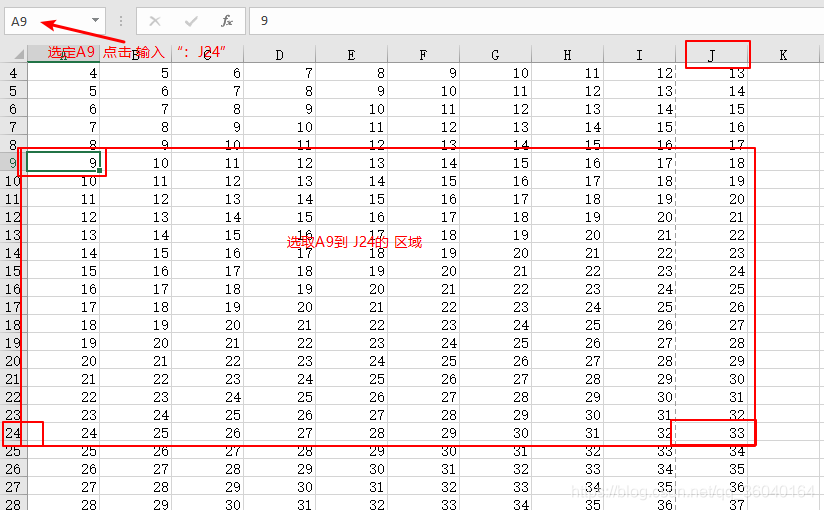Select column J by its header
This screenshot has height=510, width=824.
(x=712, y=55)
